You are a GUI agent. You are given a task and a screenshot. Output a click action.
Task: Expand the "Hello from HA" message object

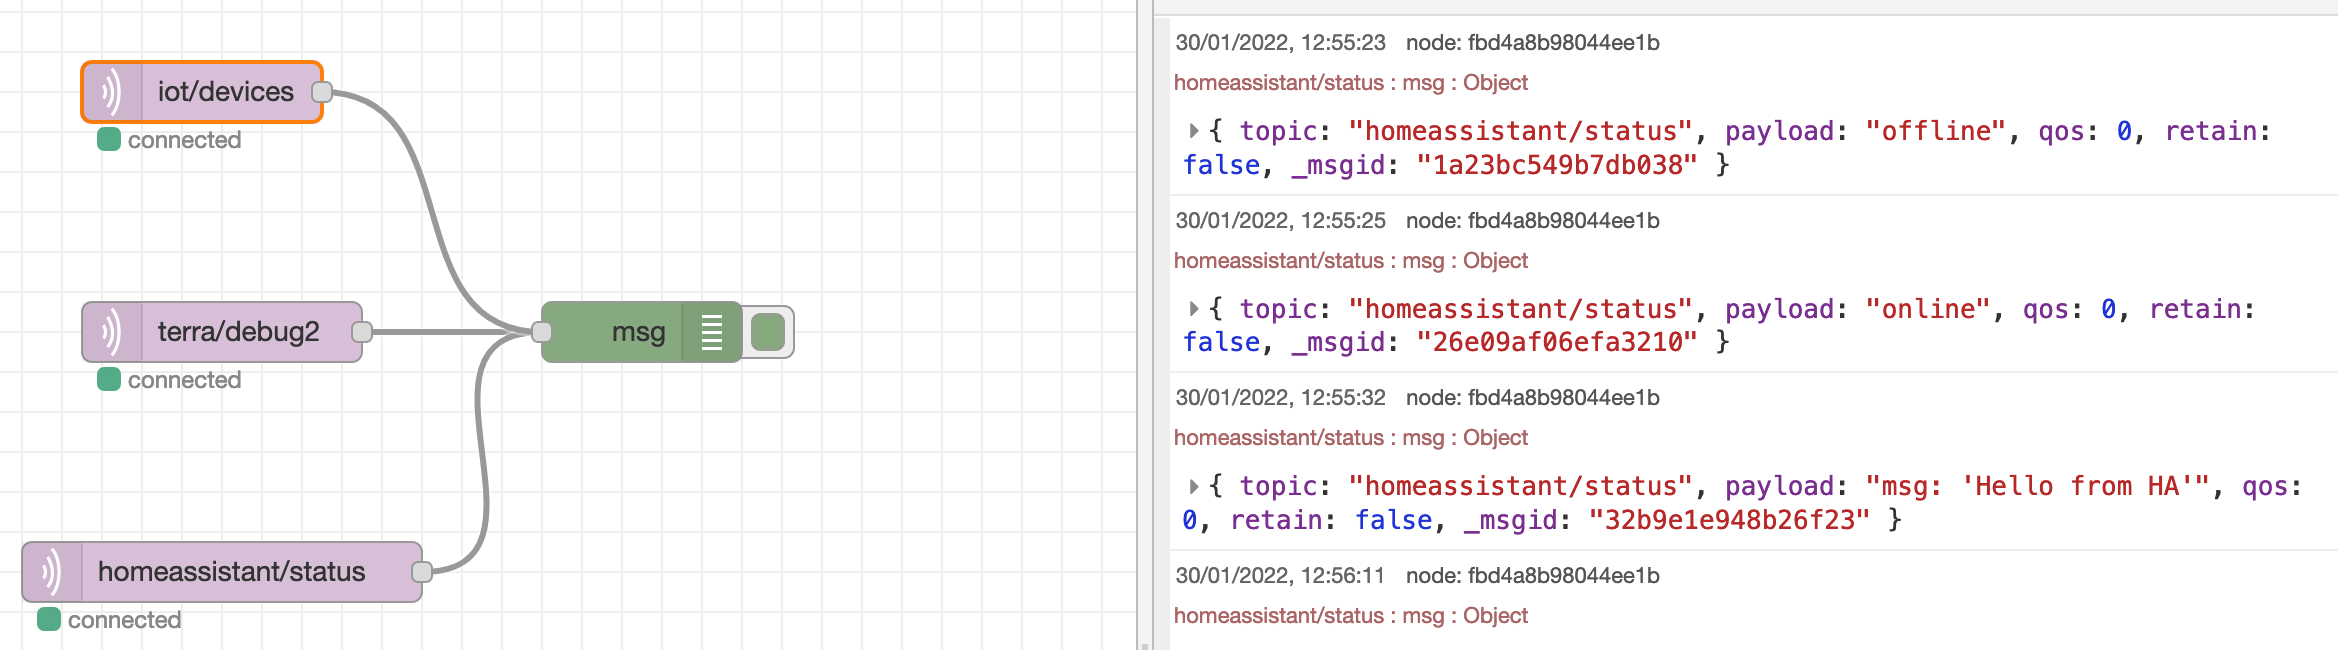click(x=1193, y=487)
